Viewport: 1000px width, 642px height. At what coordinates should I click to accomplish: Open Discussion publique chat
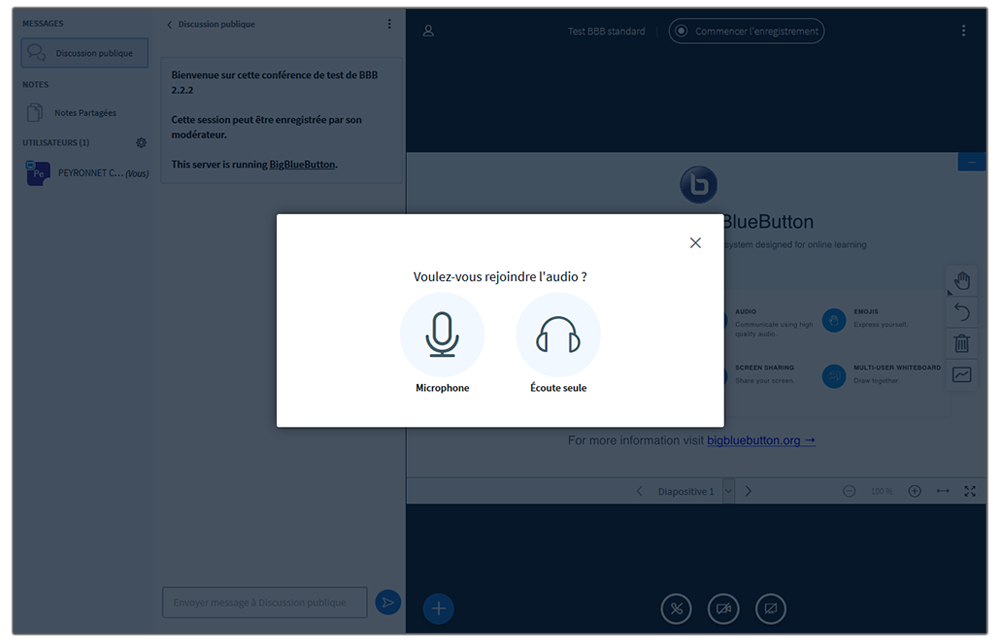click(84, 53)
